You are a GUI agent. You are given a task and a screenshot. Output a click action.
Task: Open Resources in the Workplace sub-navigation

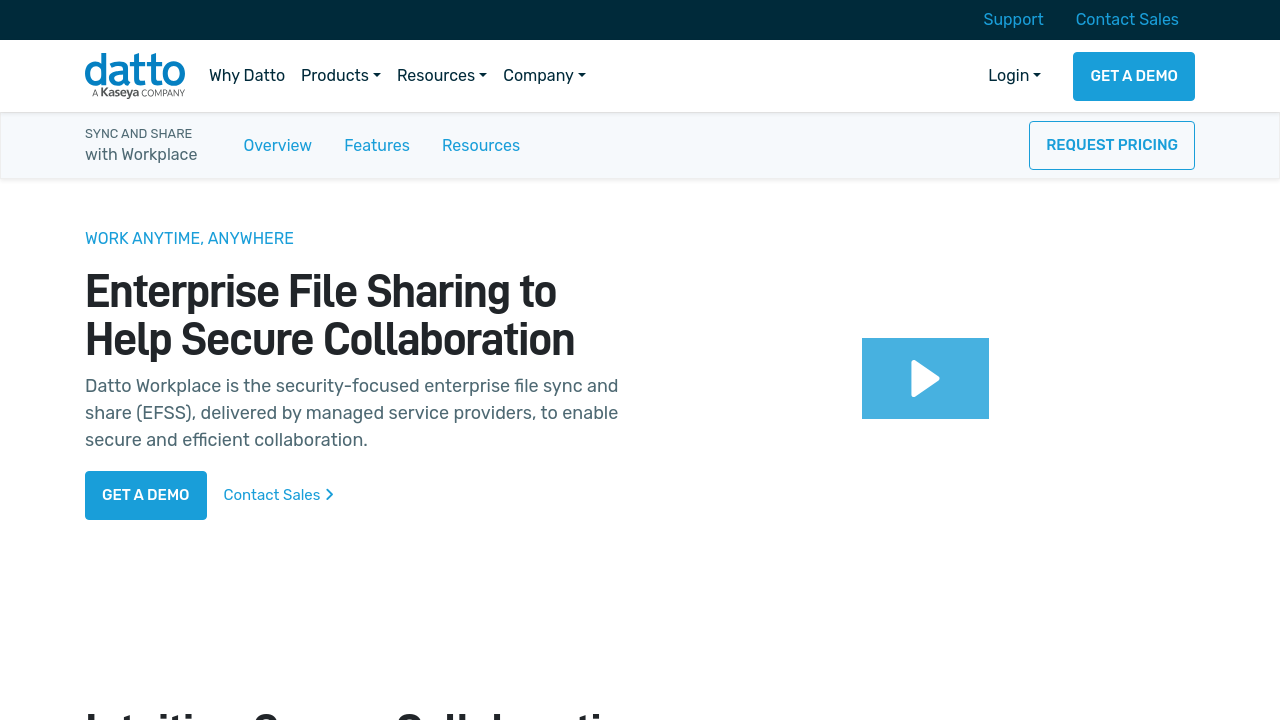click(481, 146)
